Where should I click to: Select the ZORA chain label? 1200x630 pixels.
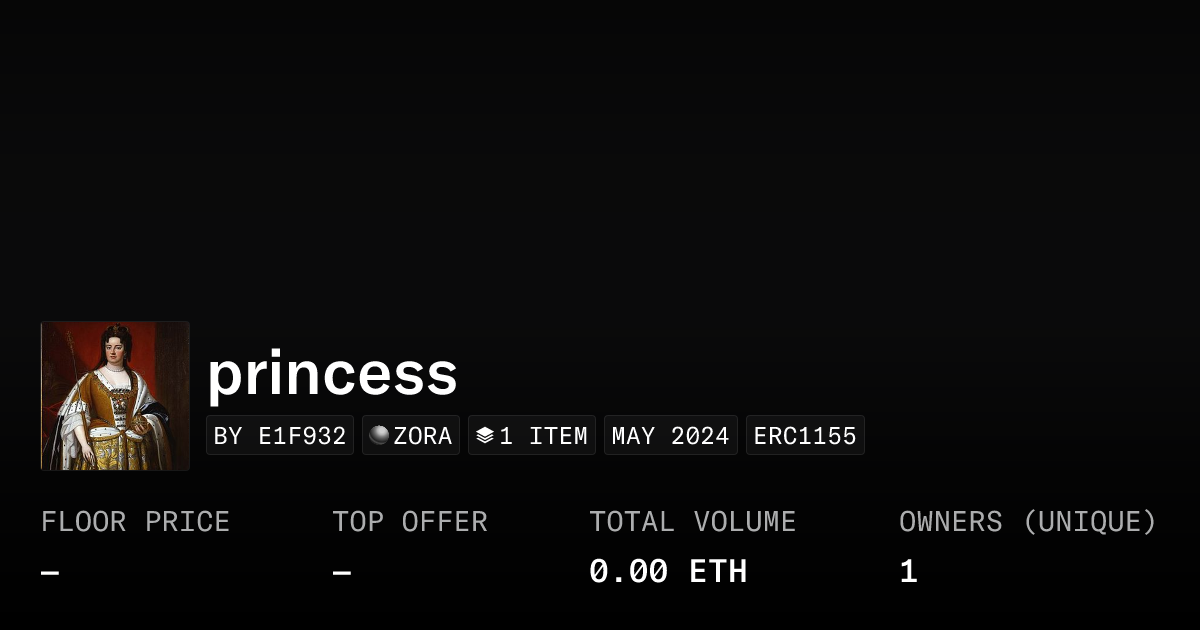point(423,436)
